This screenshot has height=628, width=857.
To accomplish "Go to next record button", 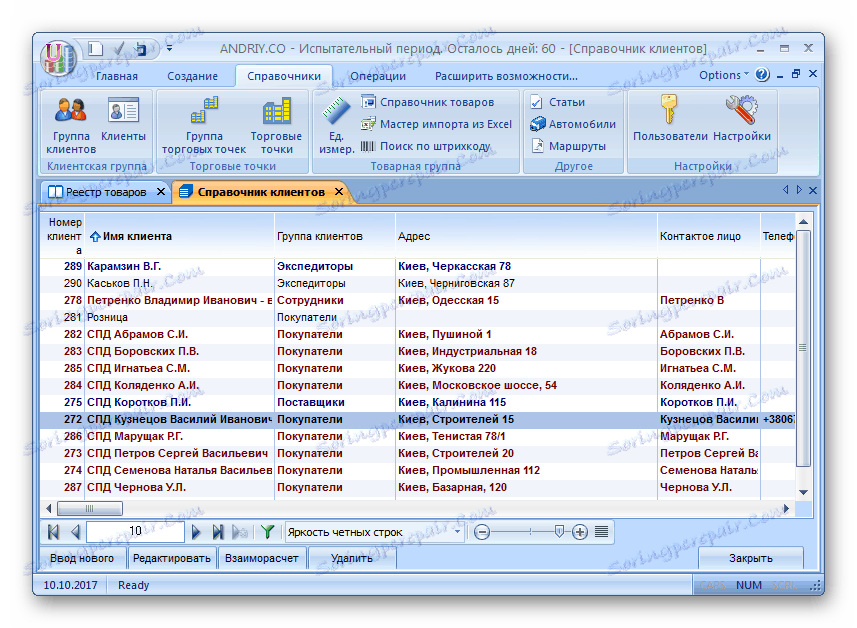I will [196, 532].
